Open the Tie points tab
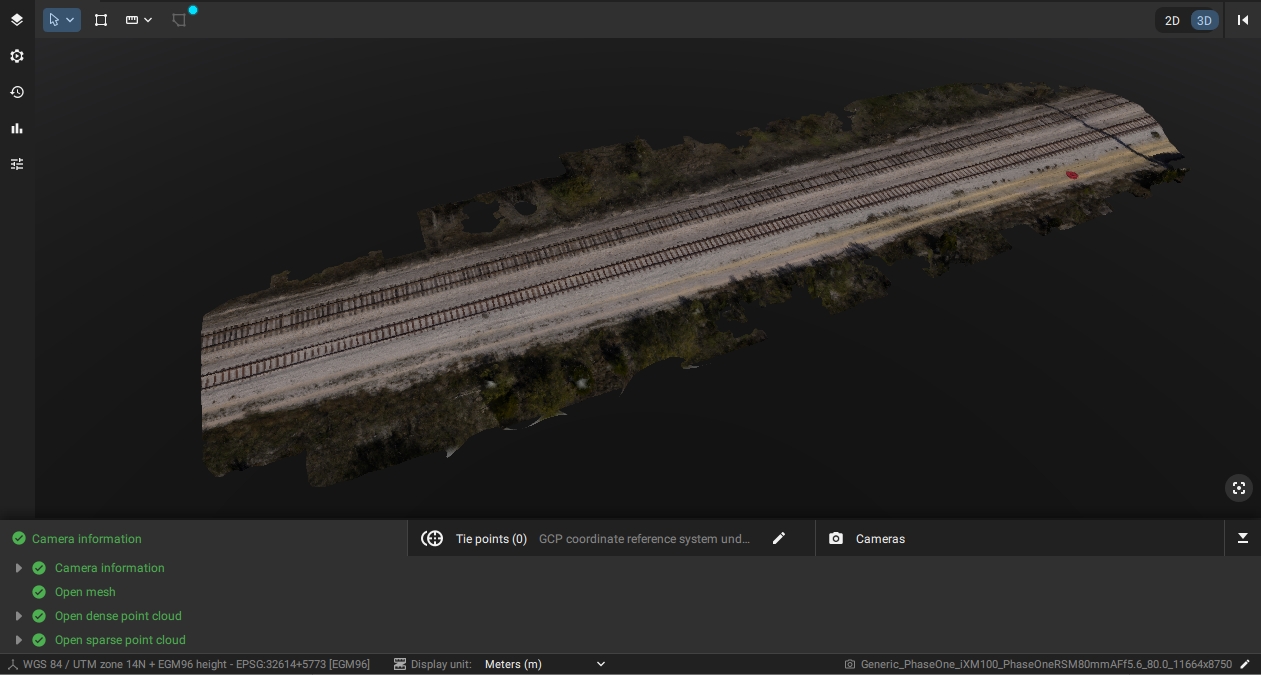The height and width of the screenshot is (675, 1261). coord(490,539)
